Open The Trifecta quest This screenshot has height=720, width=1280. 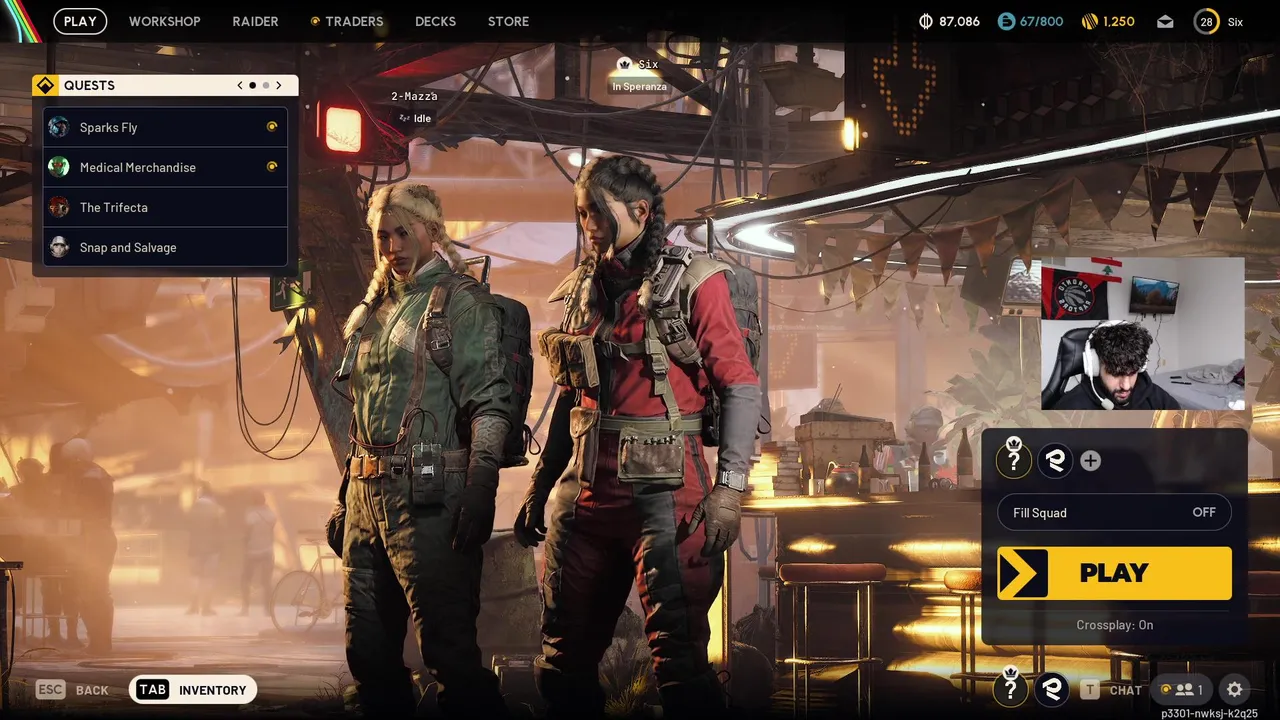165,207
